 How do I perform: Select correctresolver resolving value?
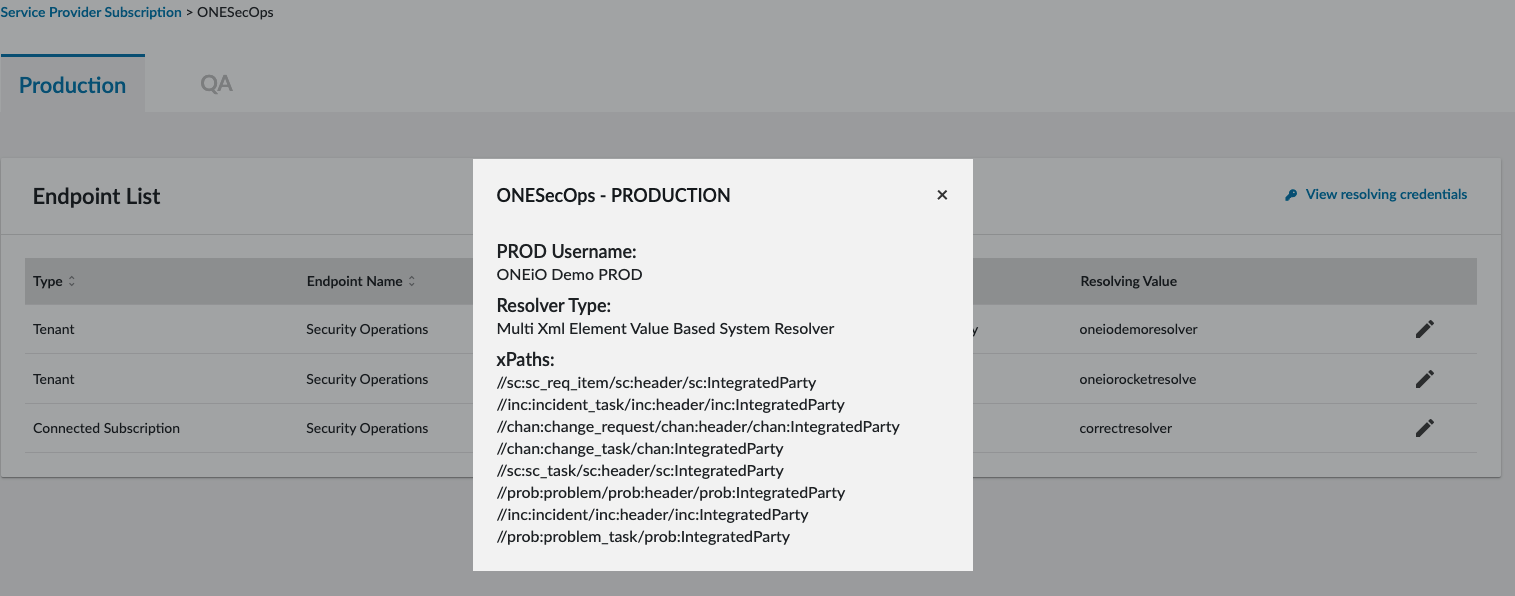[1125, 428]
